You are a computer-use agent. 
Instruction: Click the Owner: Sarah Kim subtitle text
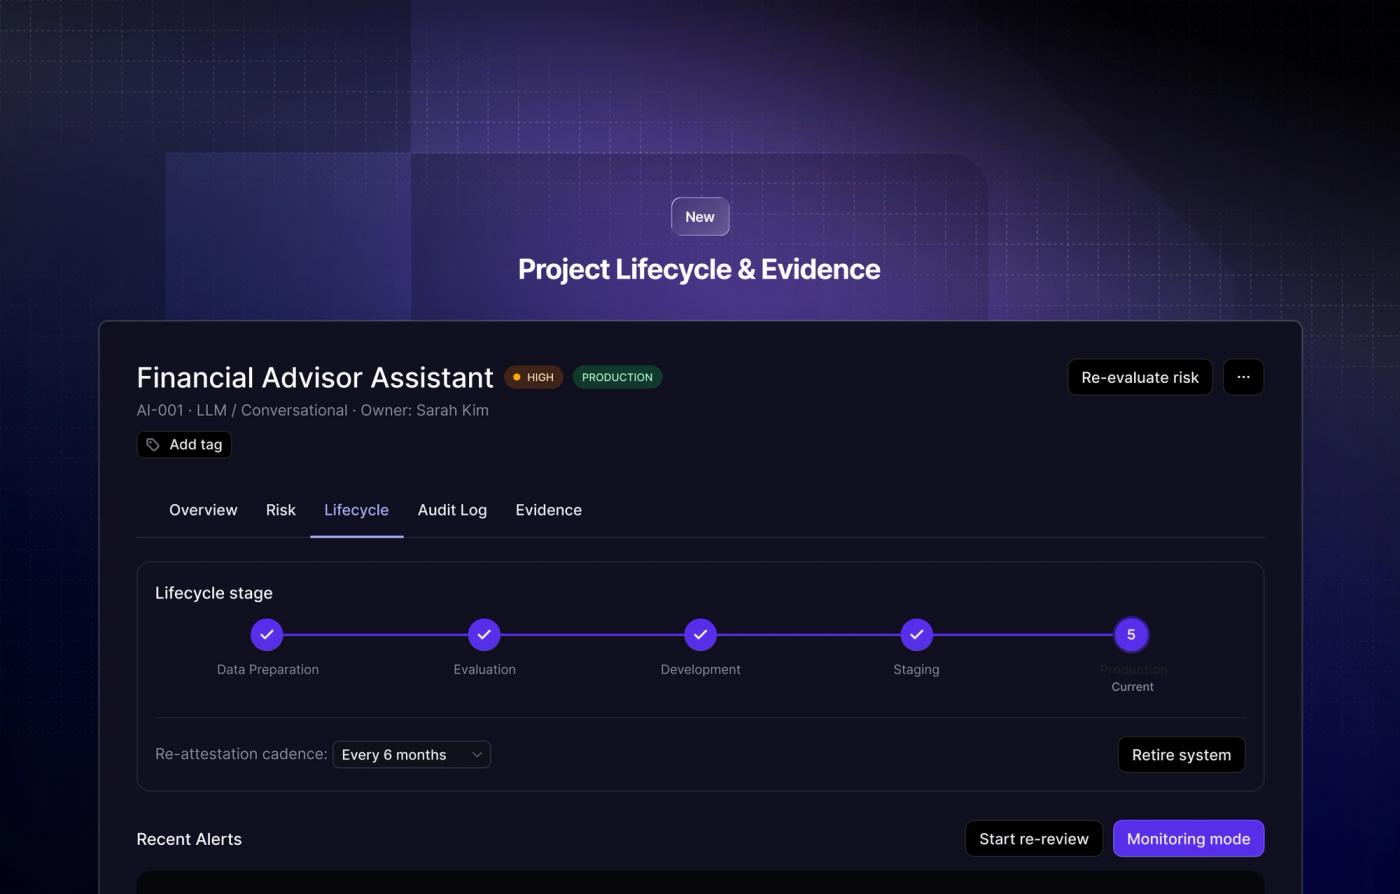(424, 410)
